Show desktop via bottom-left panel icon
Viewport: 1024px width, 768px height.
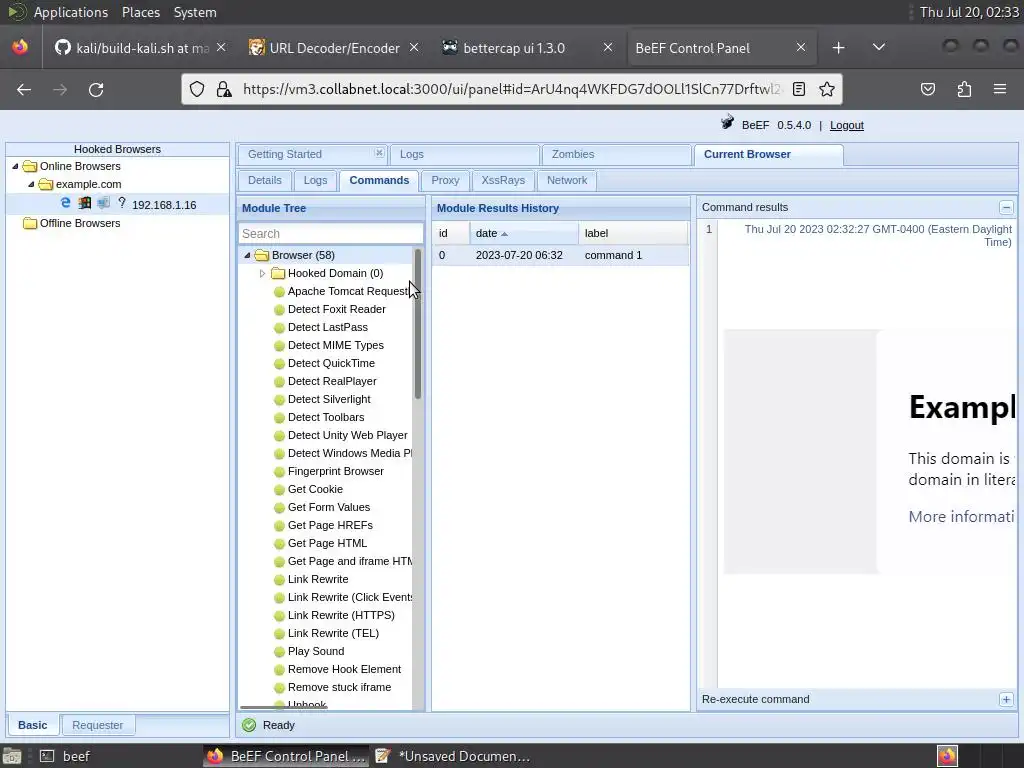click(11, 756)
